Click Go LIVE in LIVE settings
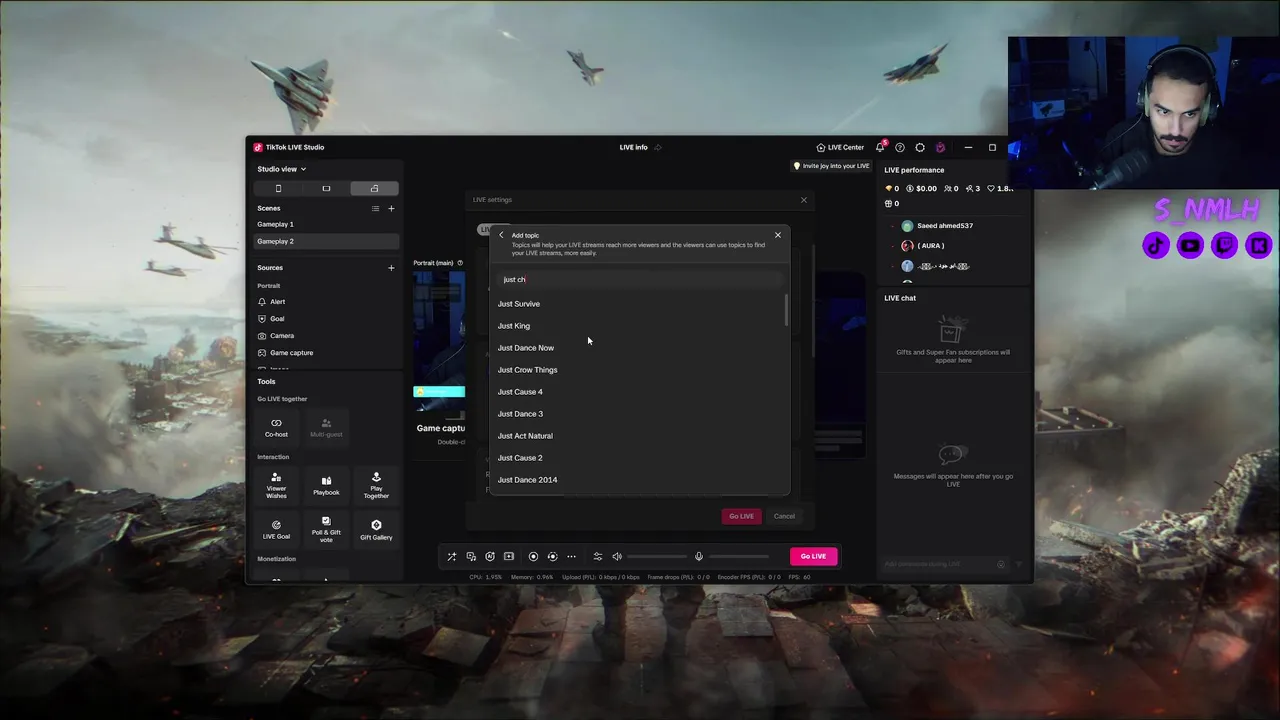 (x=741, y=516)
